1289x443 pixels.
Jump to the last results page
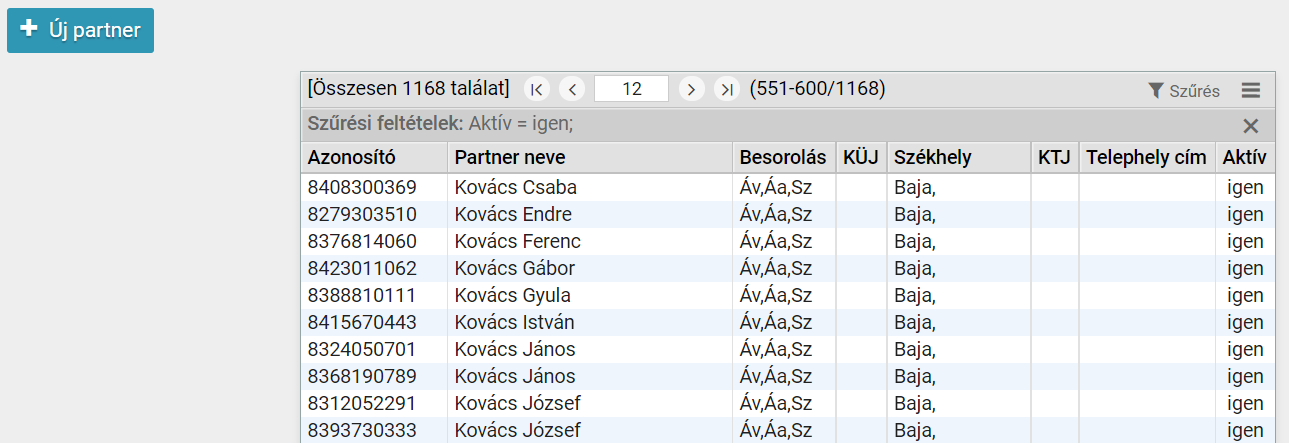coord(727,89)
